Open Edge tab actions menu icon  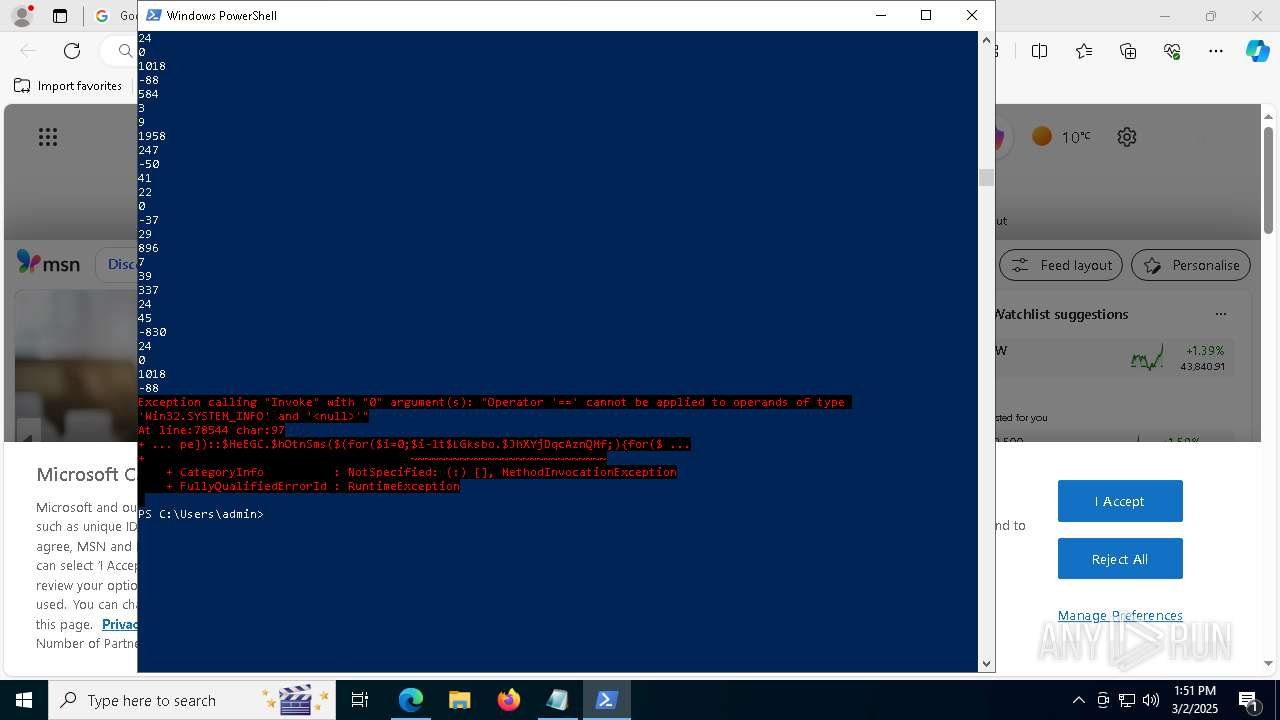point(60,16)
